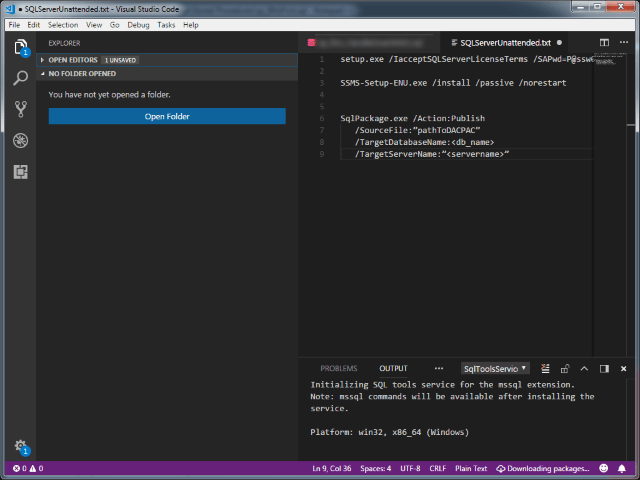Click the SqlPackage.exe /Action:Publish line
Image resolution: width=640 pixels, height=480 pixels.
[412, 118]
